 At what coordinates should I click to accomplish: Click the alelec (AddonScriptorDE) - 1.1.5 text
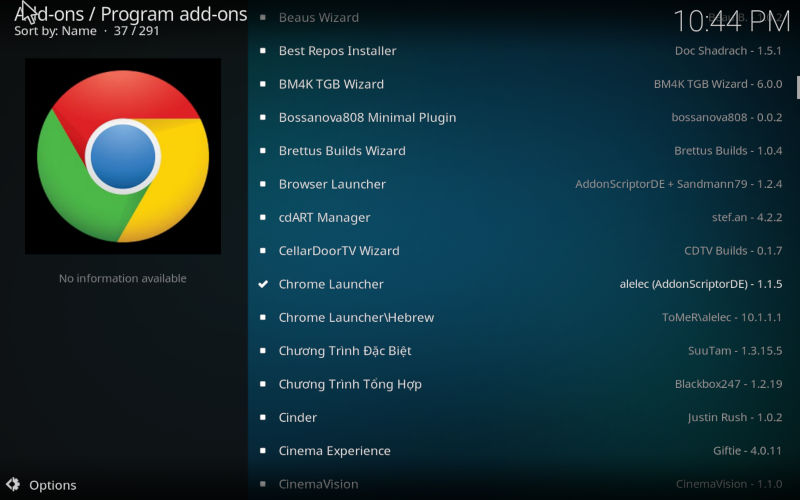(x=701, y=284)
